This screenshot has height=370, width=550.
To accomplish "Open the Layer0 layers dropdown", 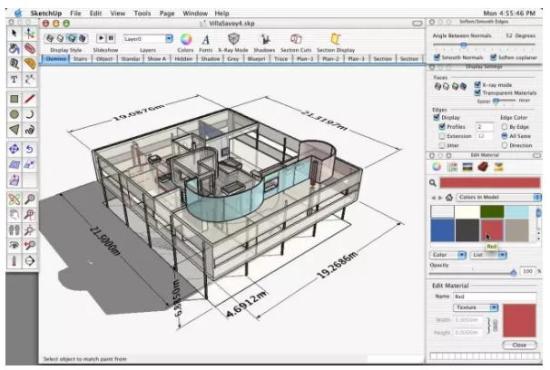I will tap(148, 39).
